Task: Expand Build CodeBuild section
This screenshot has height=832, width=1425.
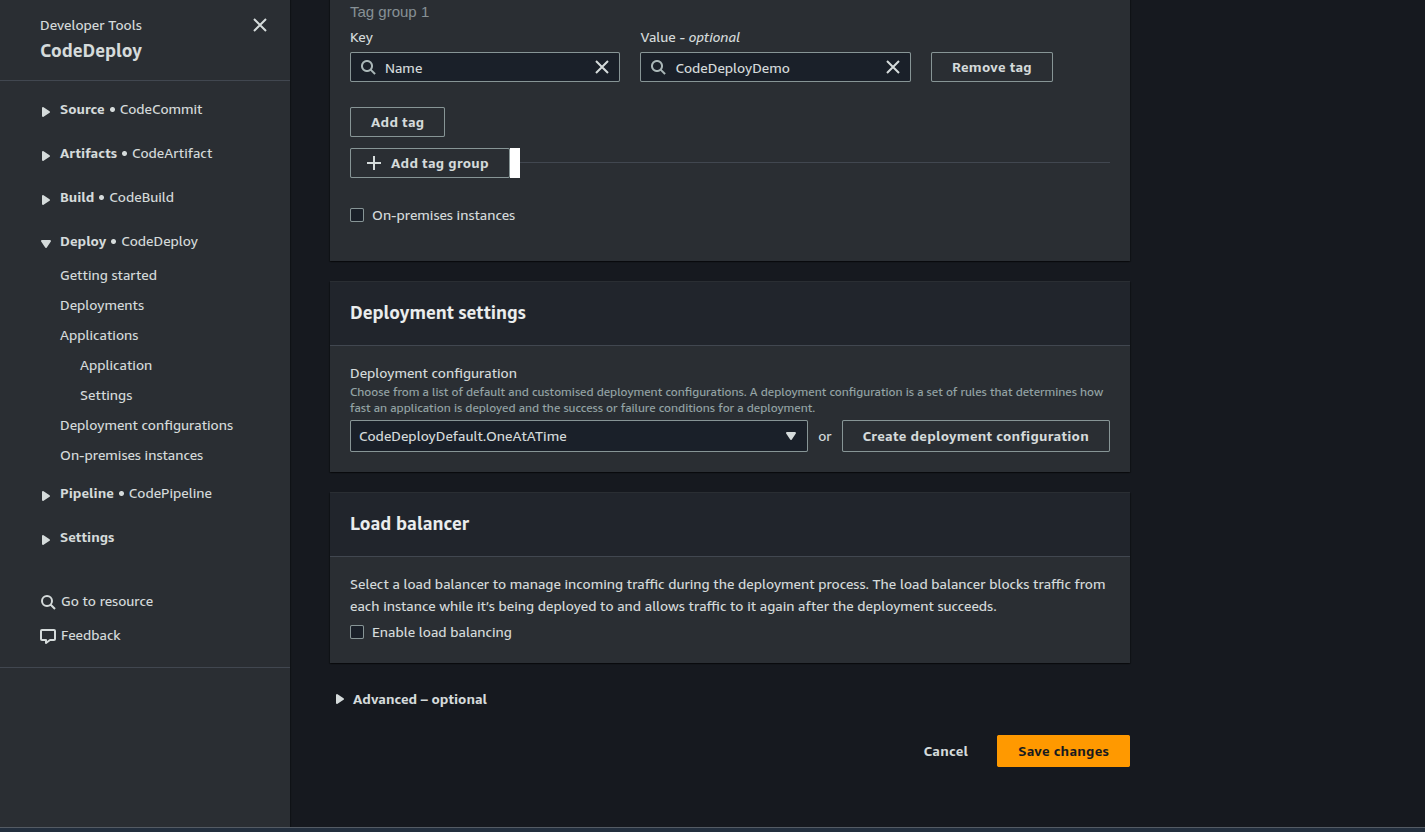Action: [46, 199]
